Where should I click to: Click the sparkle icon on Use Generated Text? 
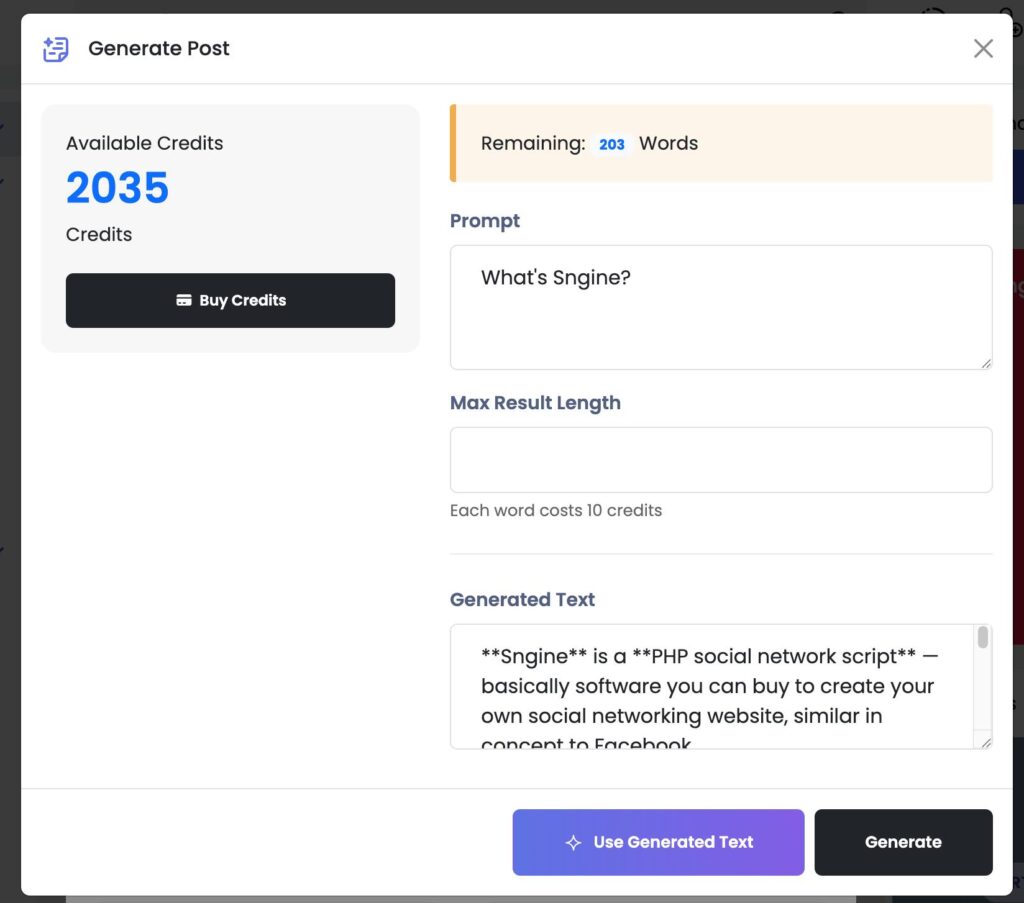pos(573,842)
